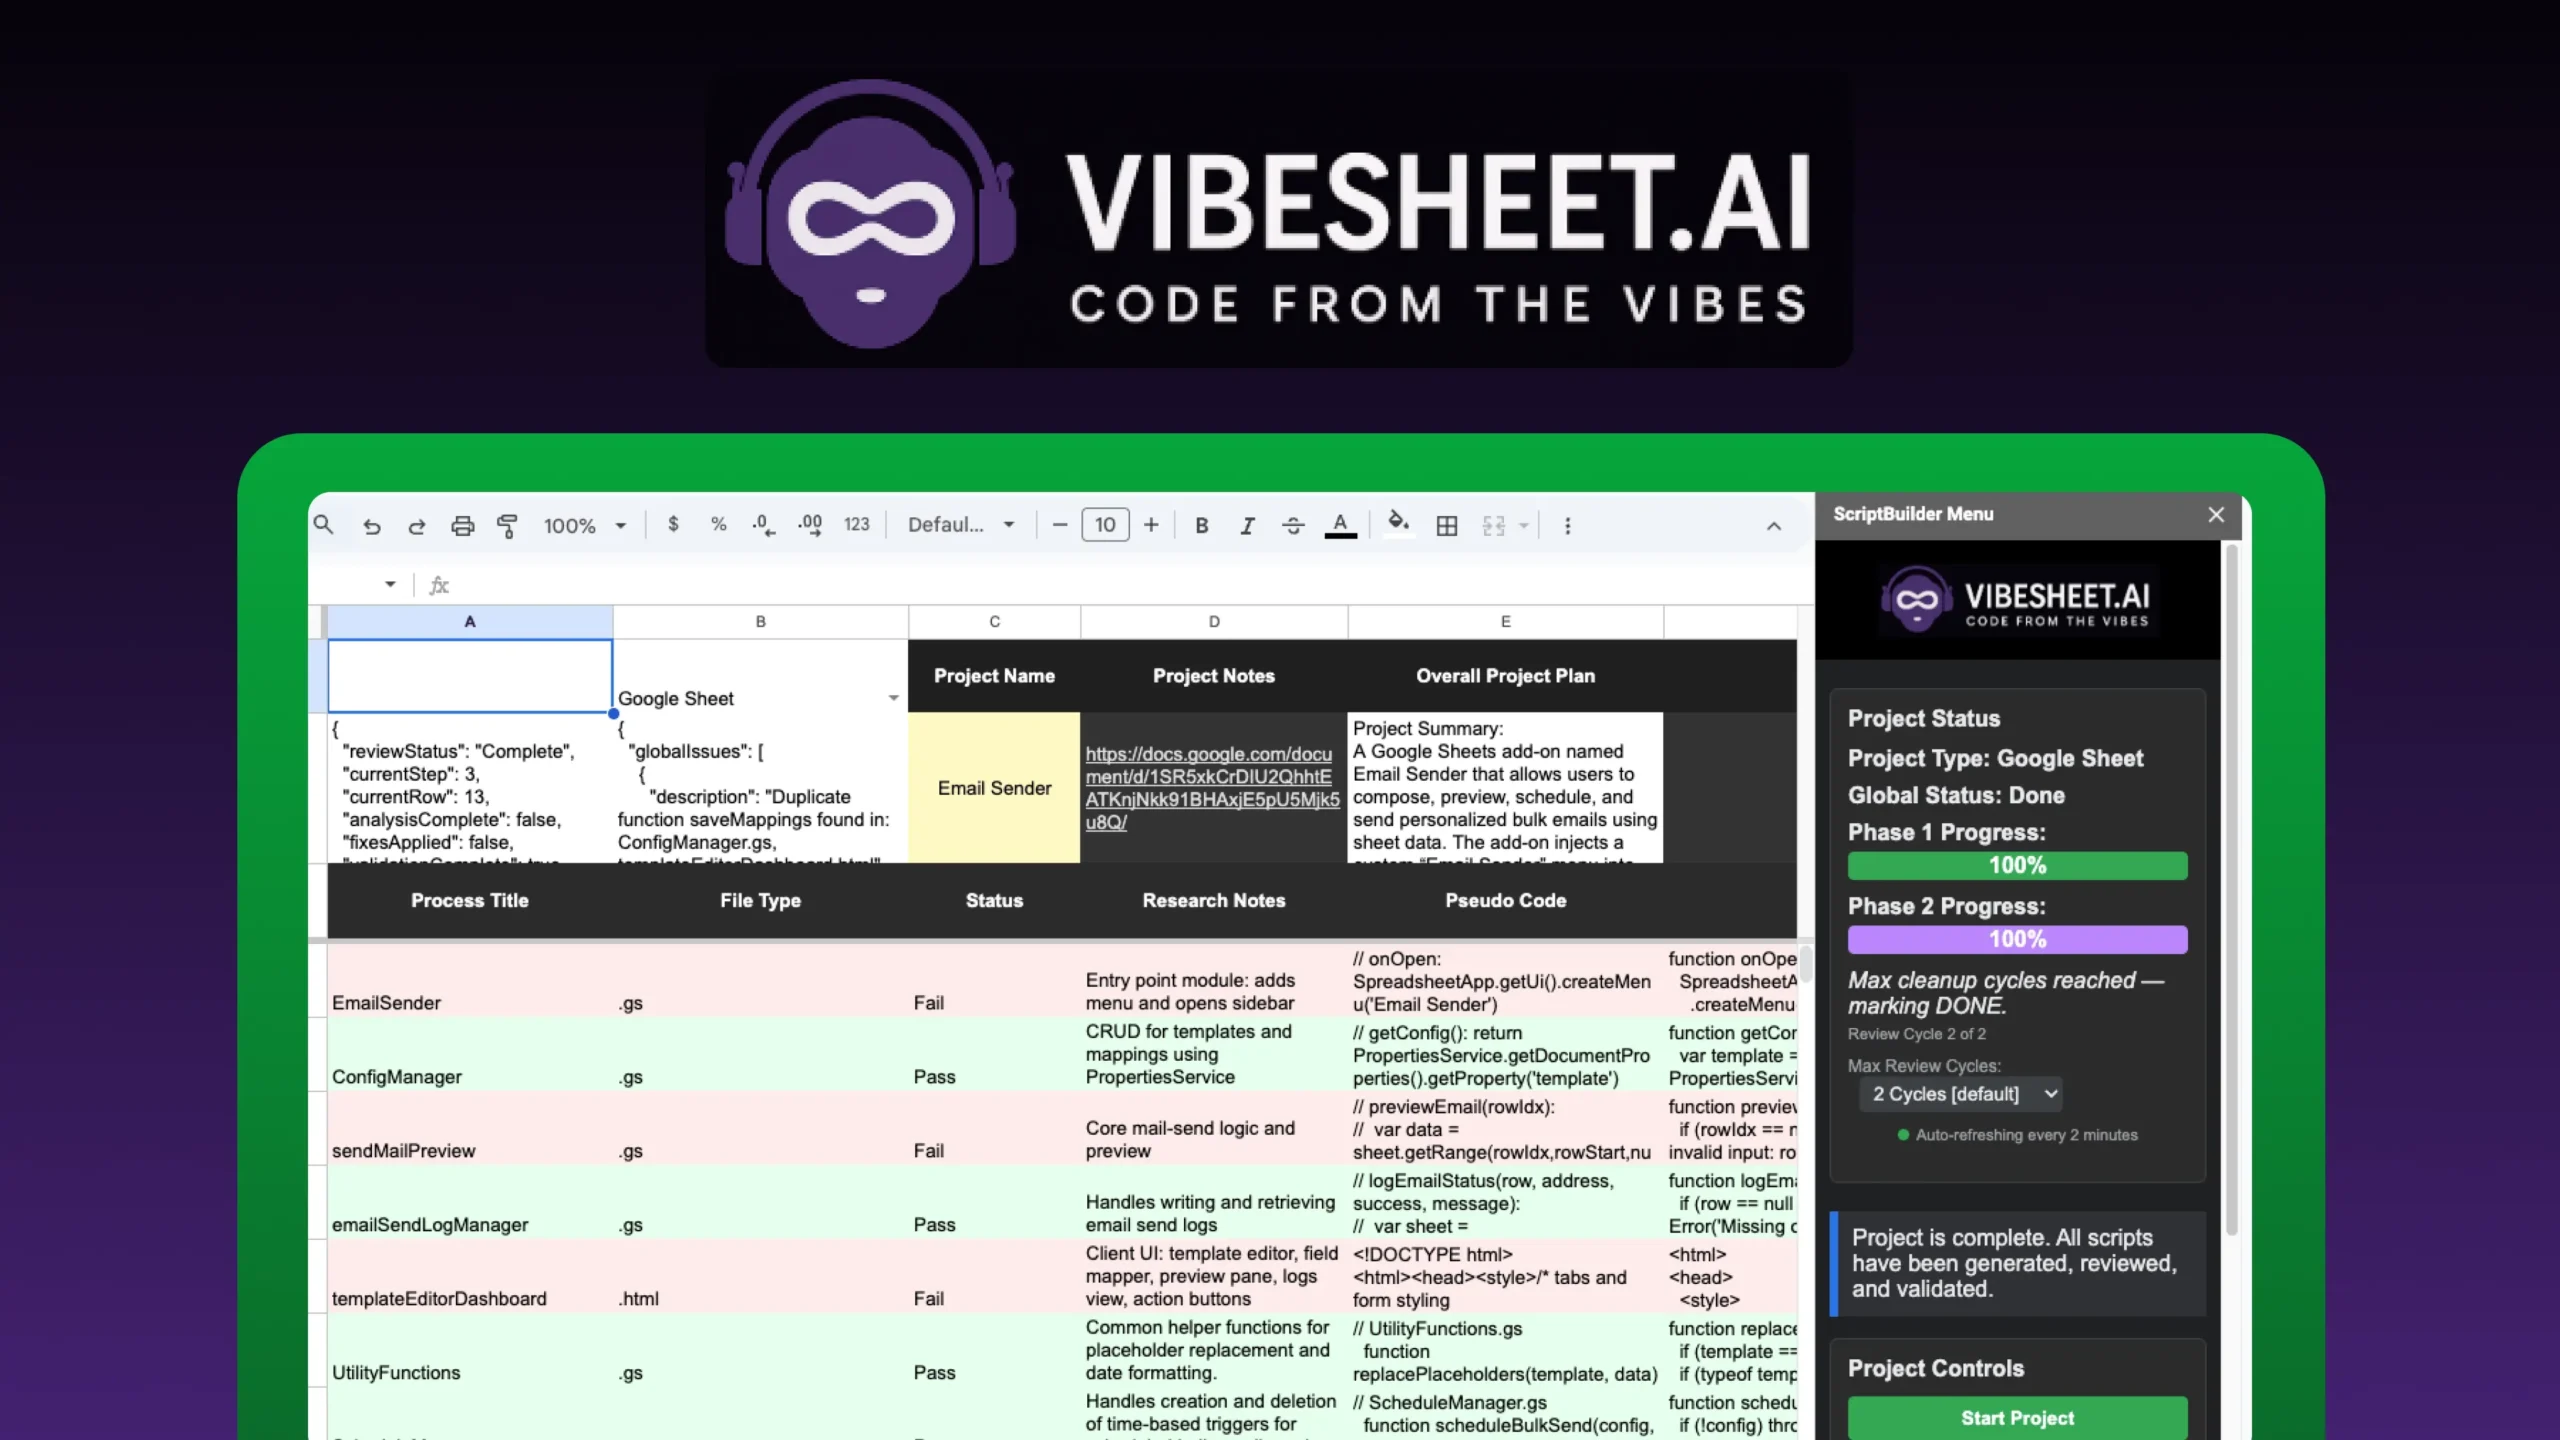Open the more options three-dot menu
This screenshot has width=2560, height=1440.
point(1567,526)
